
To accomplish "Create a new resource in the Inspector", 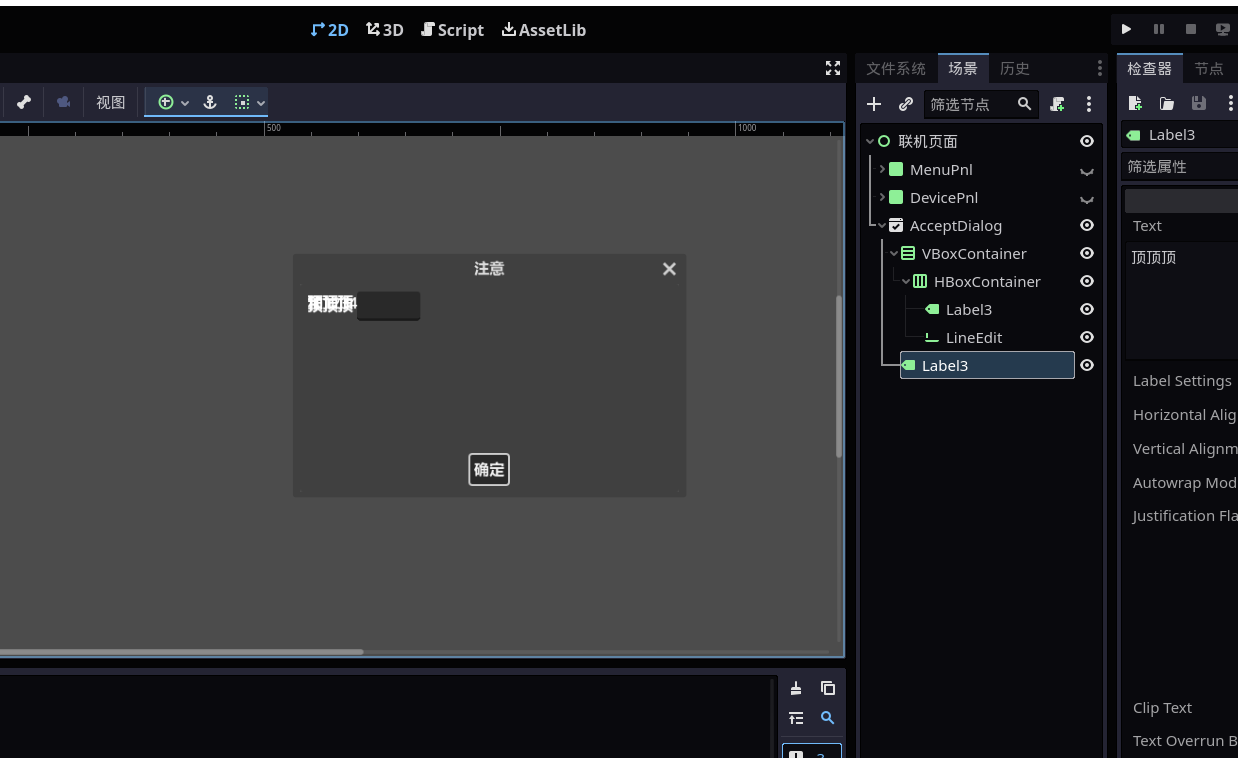I will click(1135, 102).
